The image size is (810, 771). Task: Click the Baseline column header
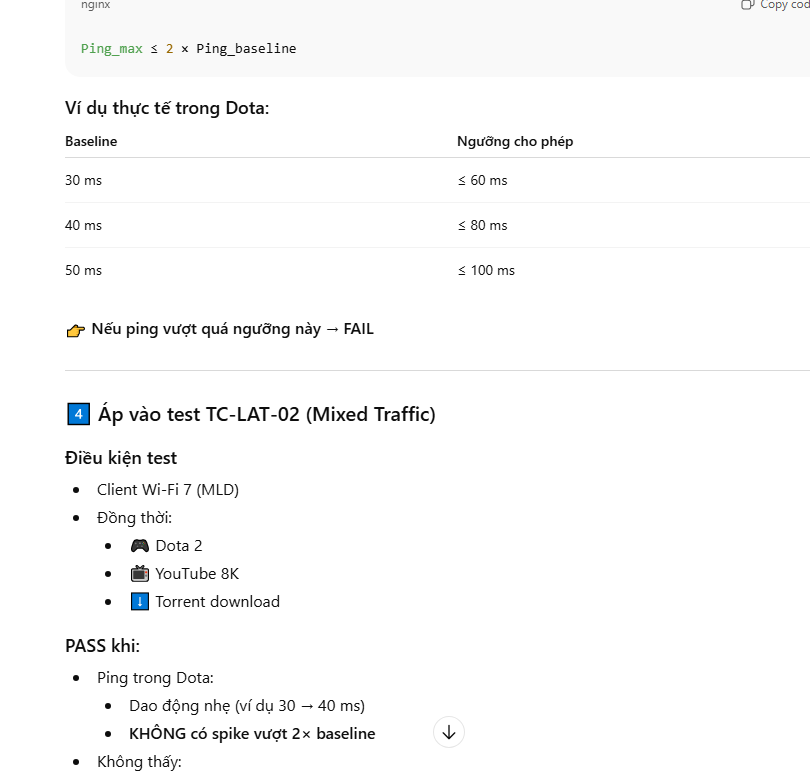91,141
